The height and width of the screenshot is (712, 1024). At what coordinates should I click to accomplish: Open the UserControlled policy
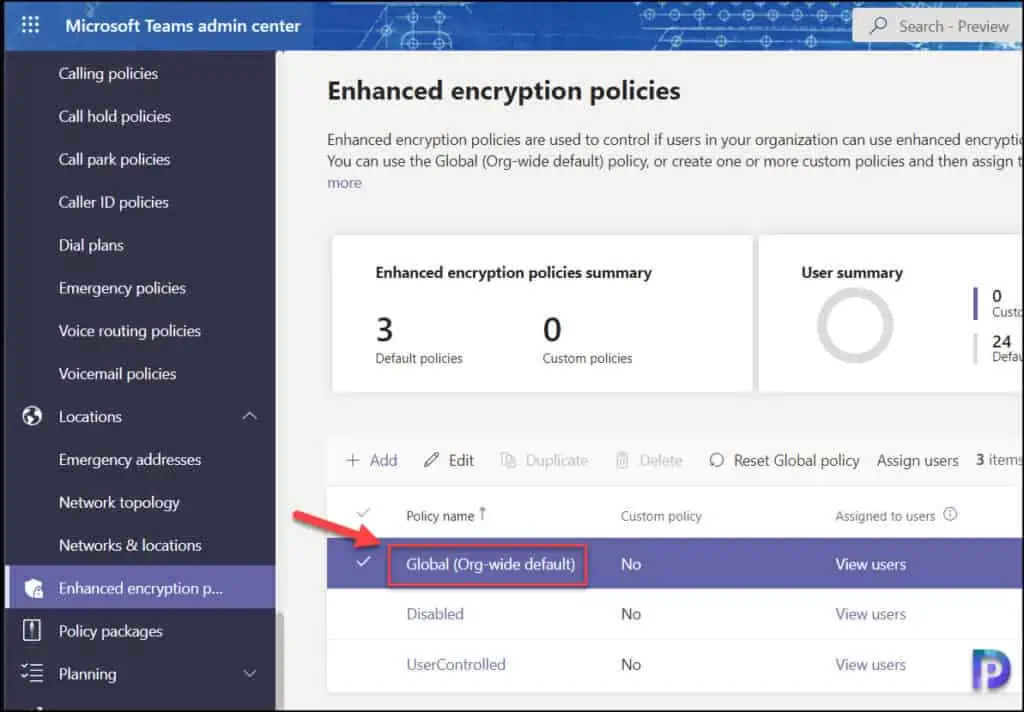pyautogui.click(x=456, y=664)
